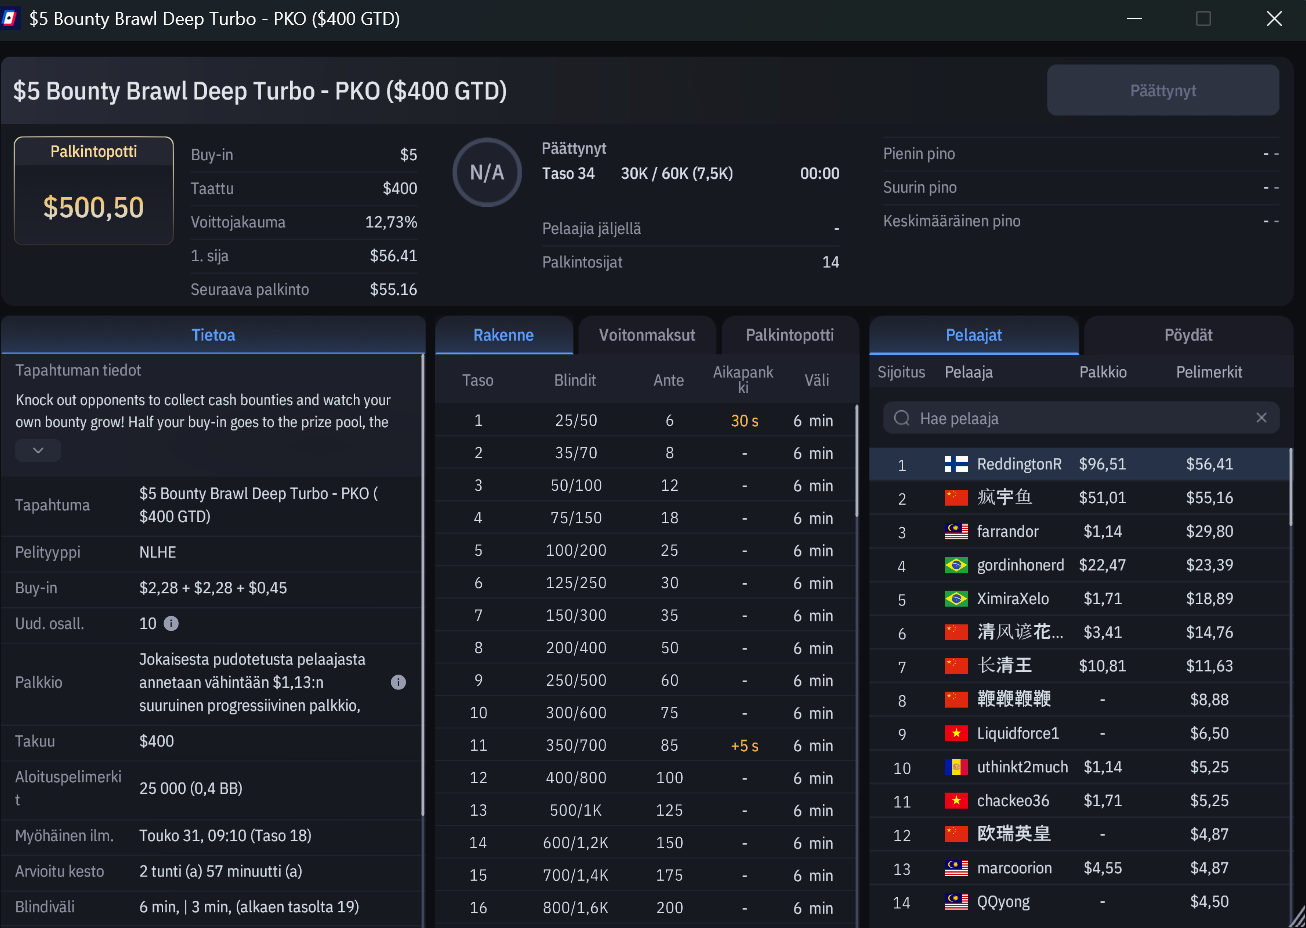Expand the event description chevron
1306x928 pixels.
pyautogui.click(x=38, y=450)
